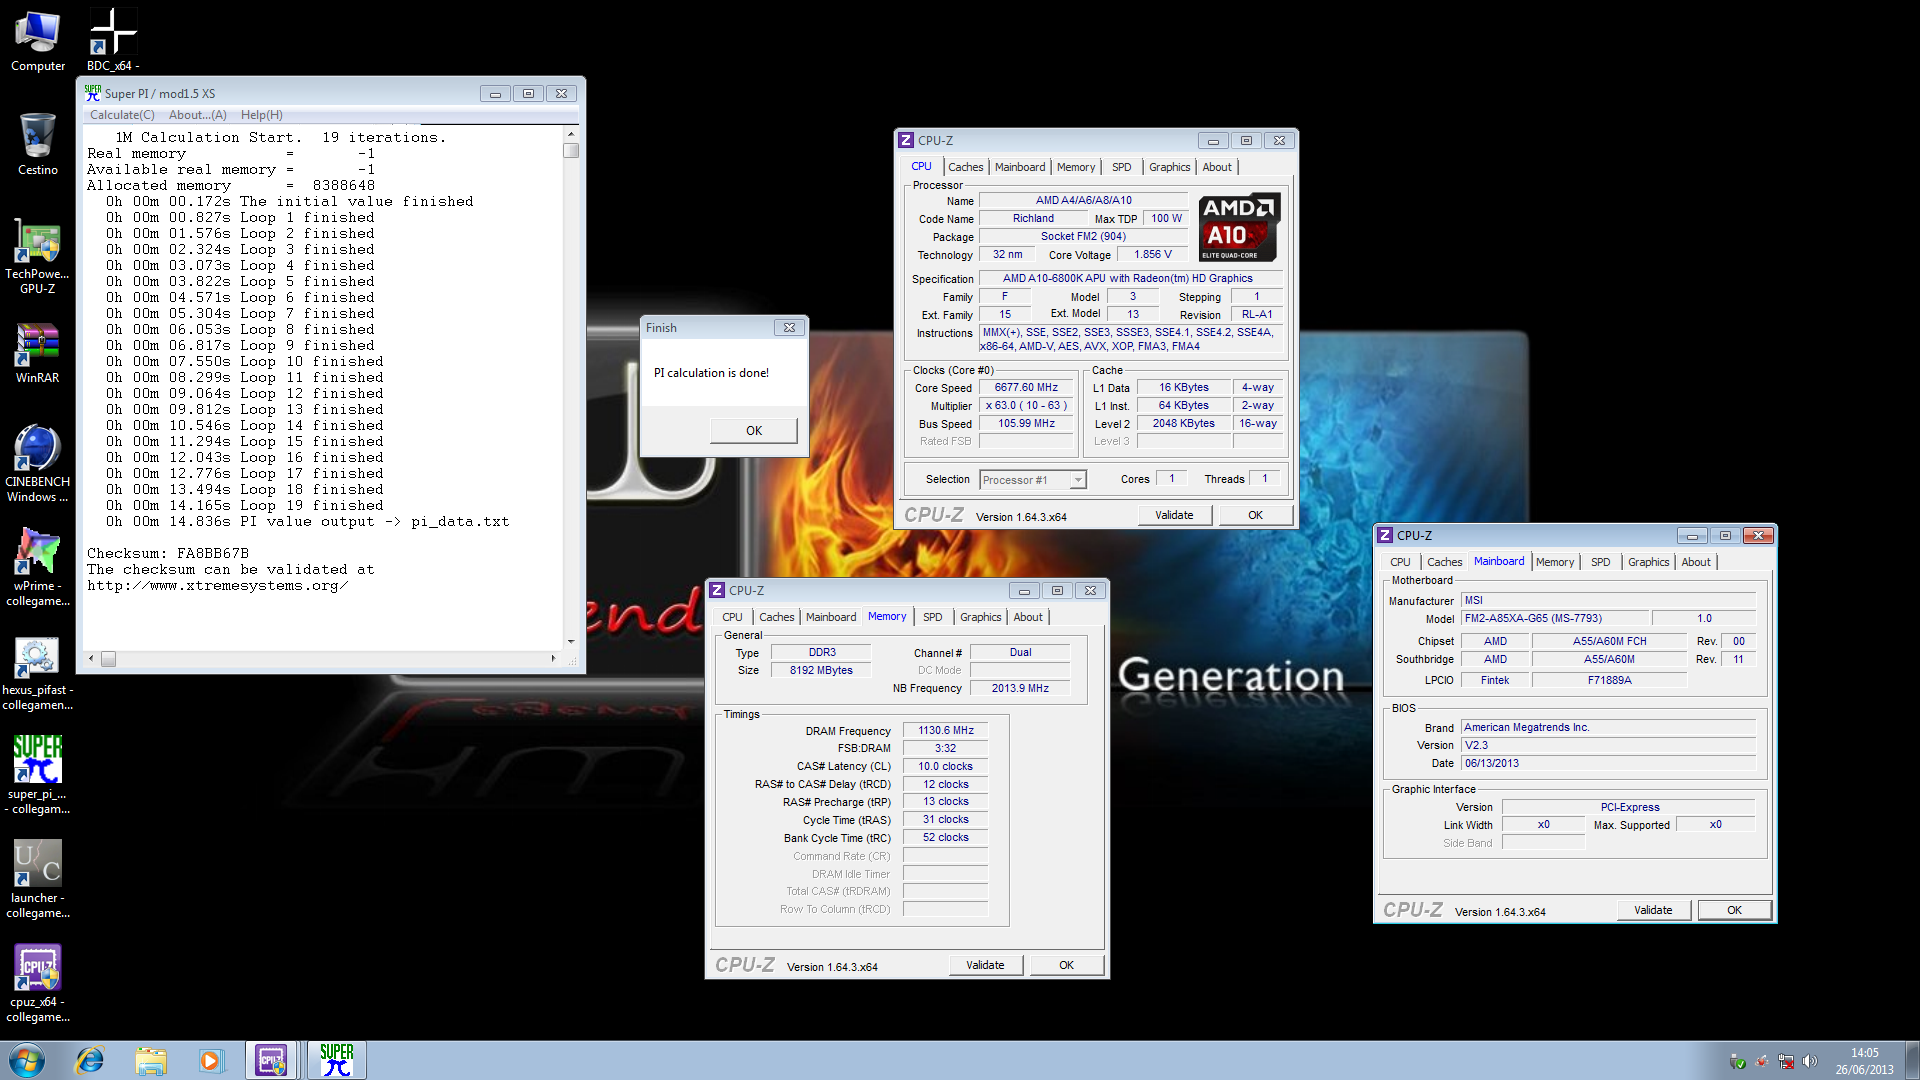Viewport: 1920px width, 1080px height.
Task: Click Super PI vertical scrollbar up arrow
Action: point(571,134)
